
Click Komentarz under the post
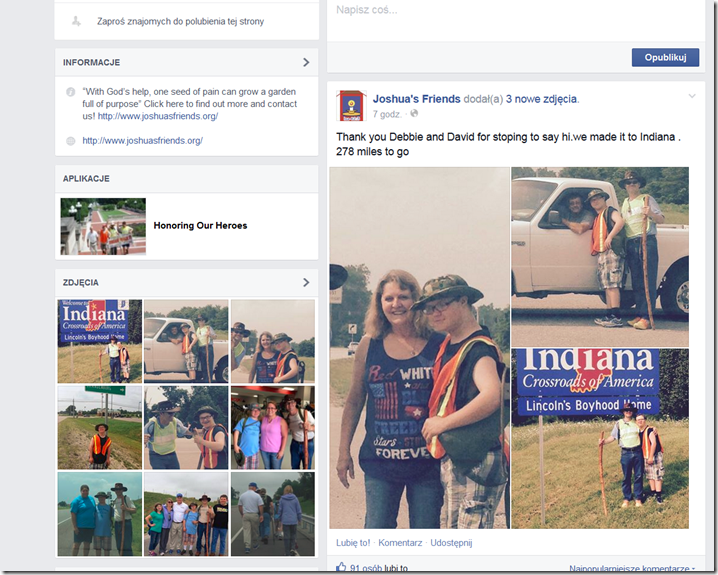[x=400, y=543]
